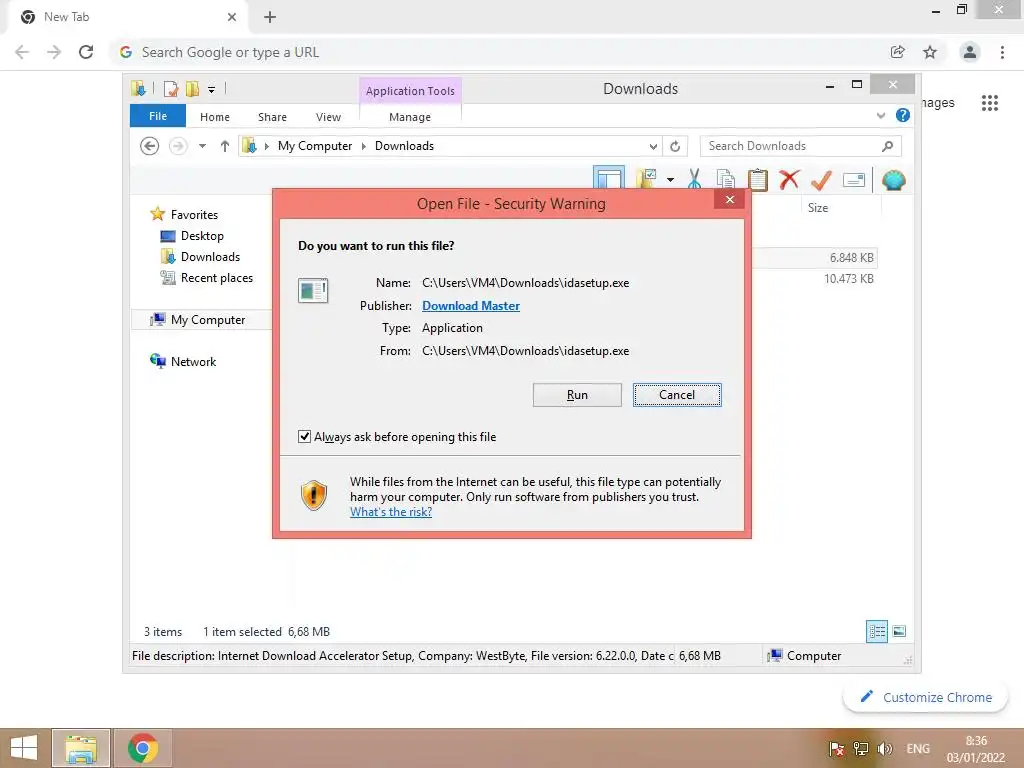
Task: Click folder options icon in Explorer toolbar
Action: [x=647, y=179]
